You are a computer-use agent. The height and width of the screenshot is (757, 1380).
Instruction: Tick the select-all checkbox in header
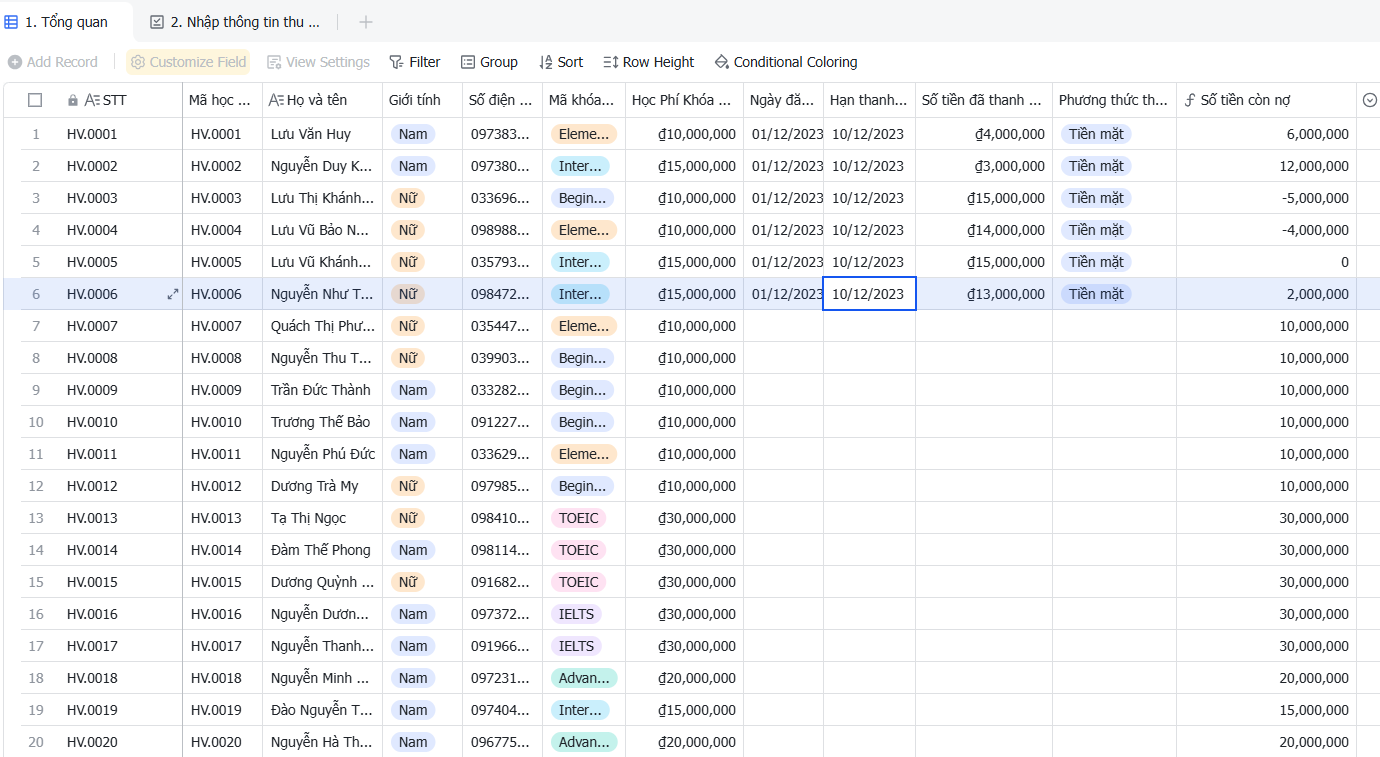click(35, 100)
